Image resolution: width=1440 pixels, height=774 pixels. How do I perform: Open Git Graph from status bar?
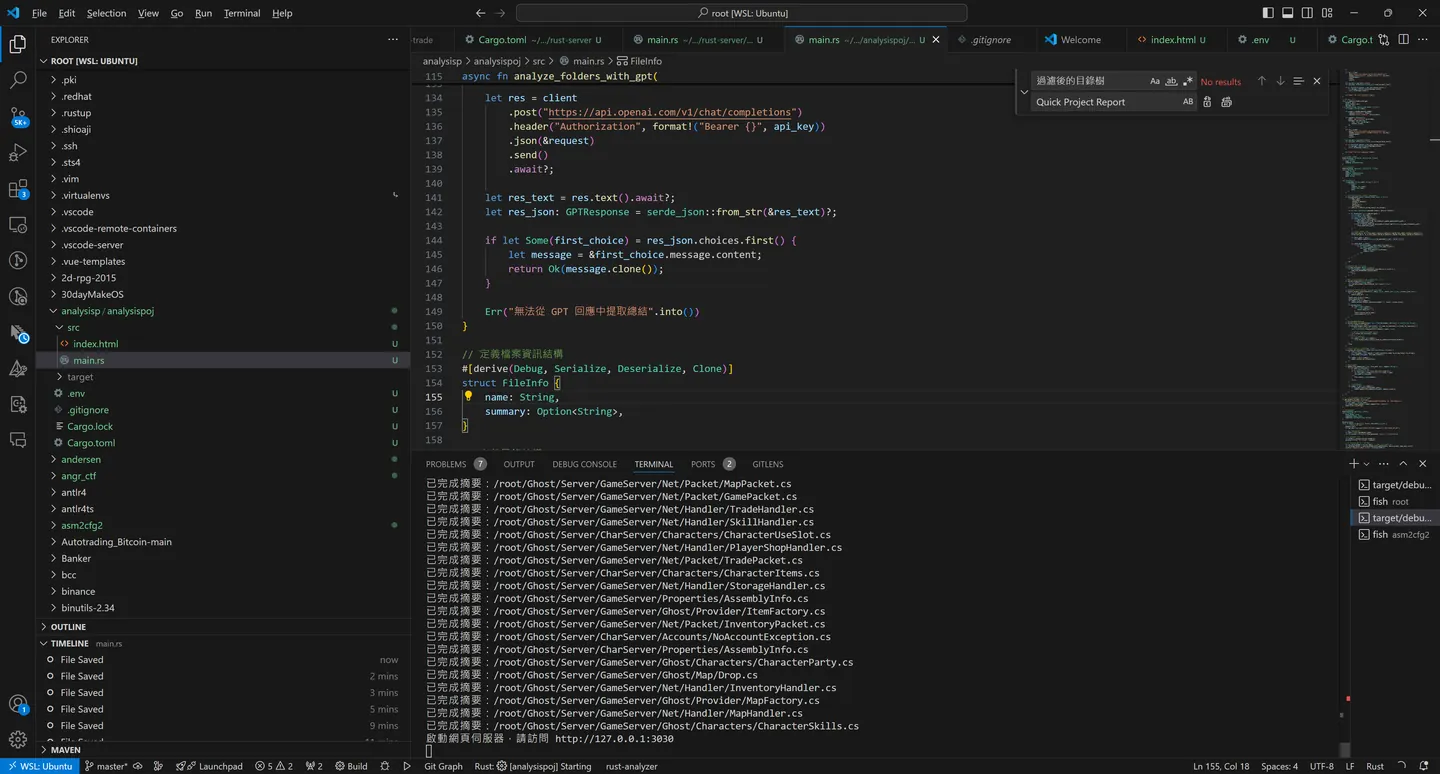[x=443, y=766]
